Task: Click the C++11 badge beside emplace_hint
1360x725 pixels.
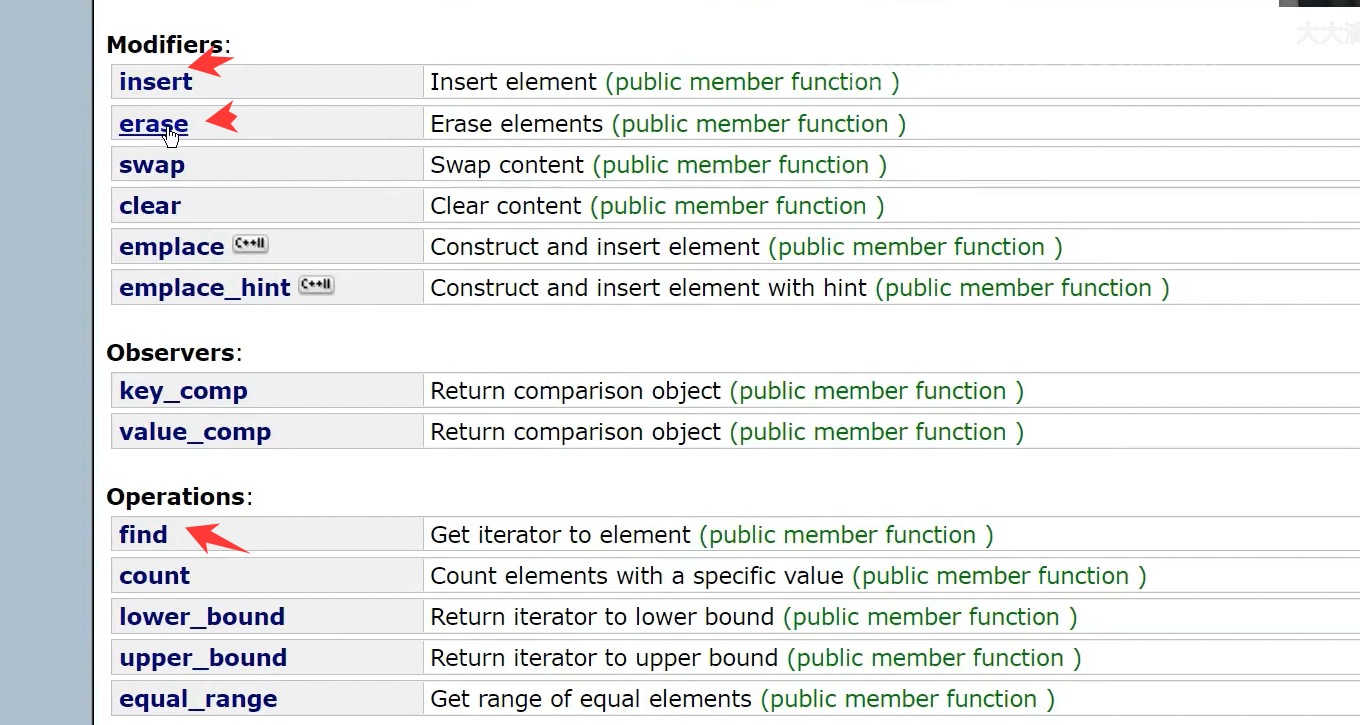Action: (316, 285)
